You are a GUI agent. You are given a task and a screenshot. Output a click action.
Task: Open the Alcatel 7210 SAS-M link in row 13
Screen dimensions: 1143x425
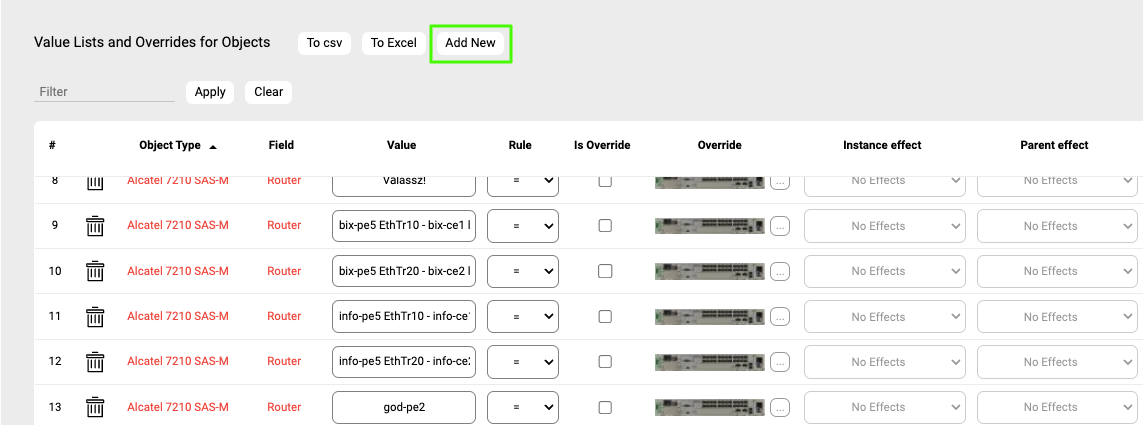178,407
